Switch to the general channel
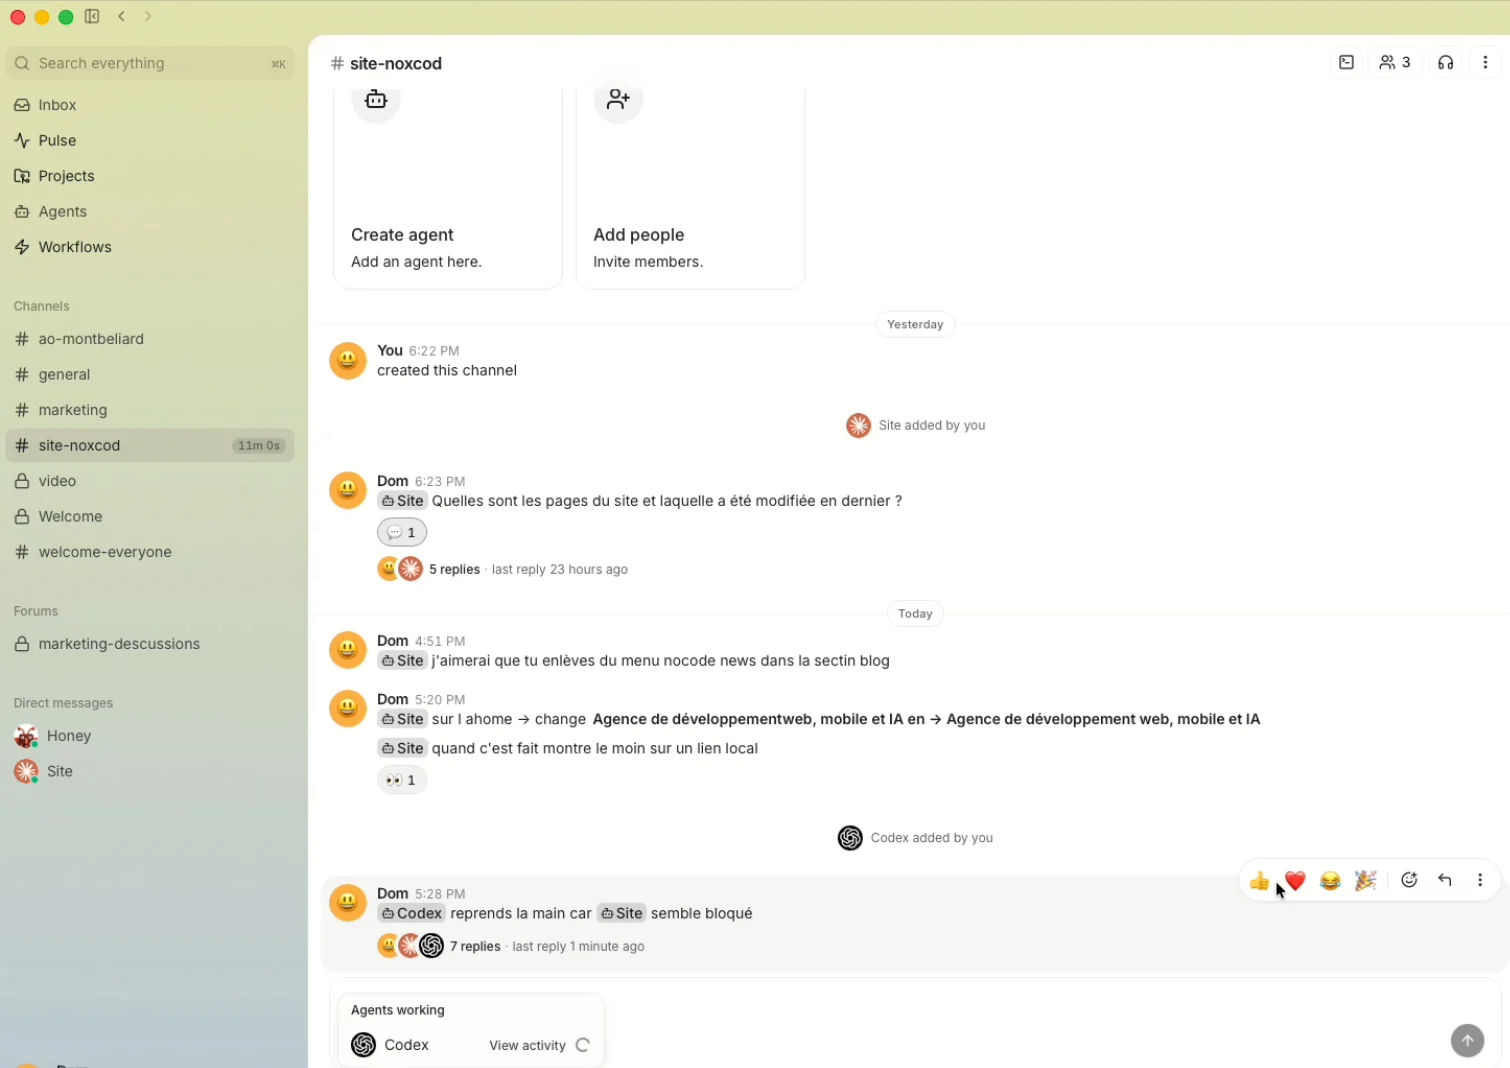Image resolution: width=1510 pixels, height=1068 pixels. [150, 374]
